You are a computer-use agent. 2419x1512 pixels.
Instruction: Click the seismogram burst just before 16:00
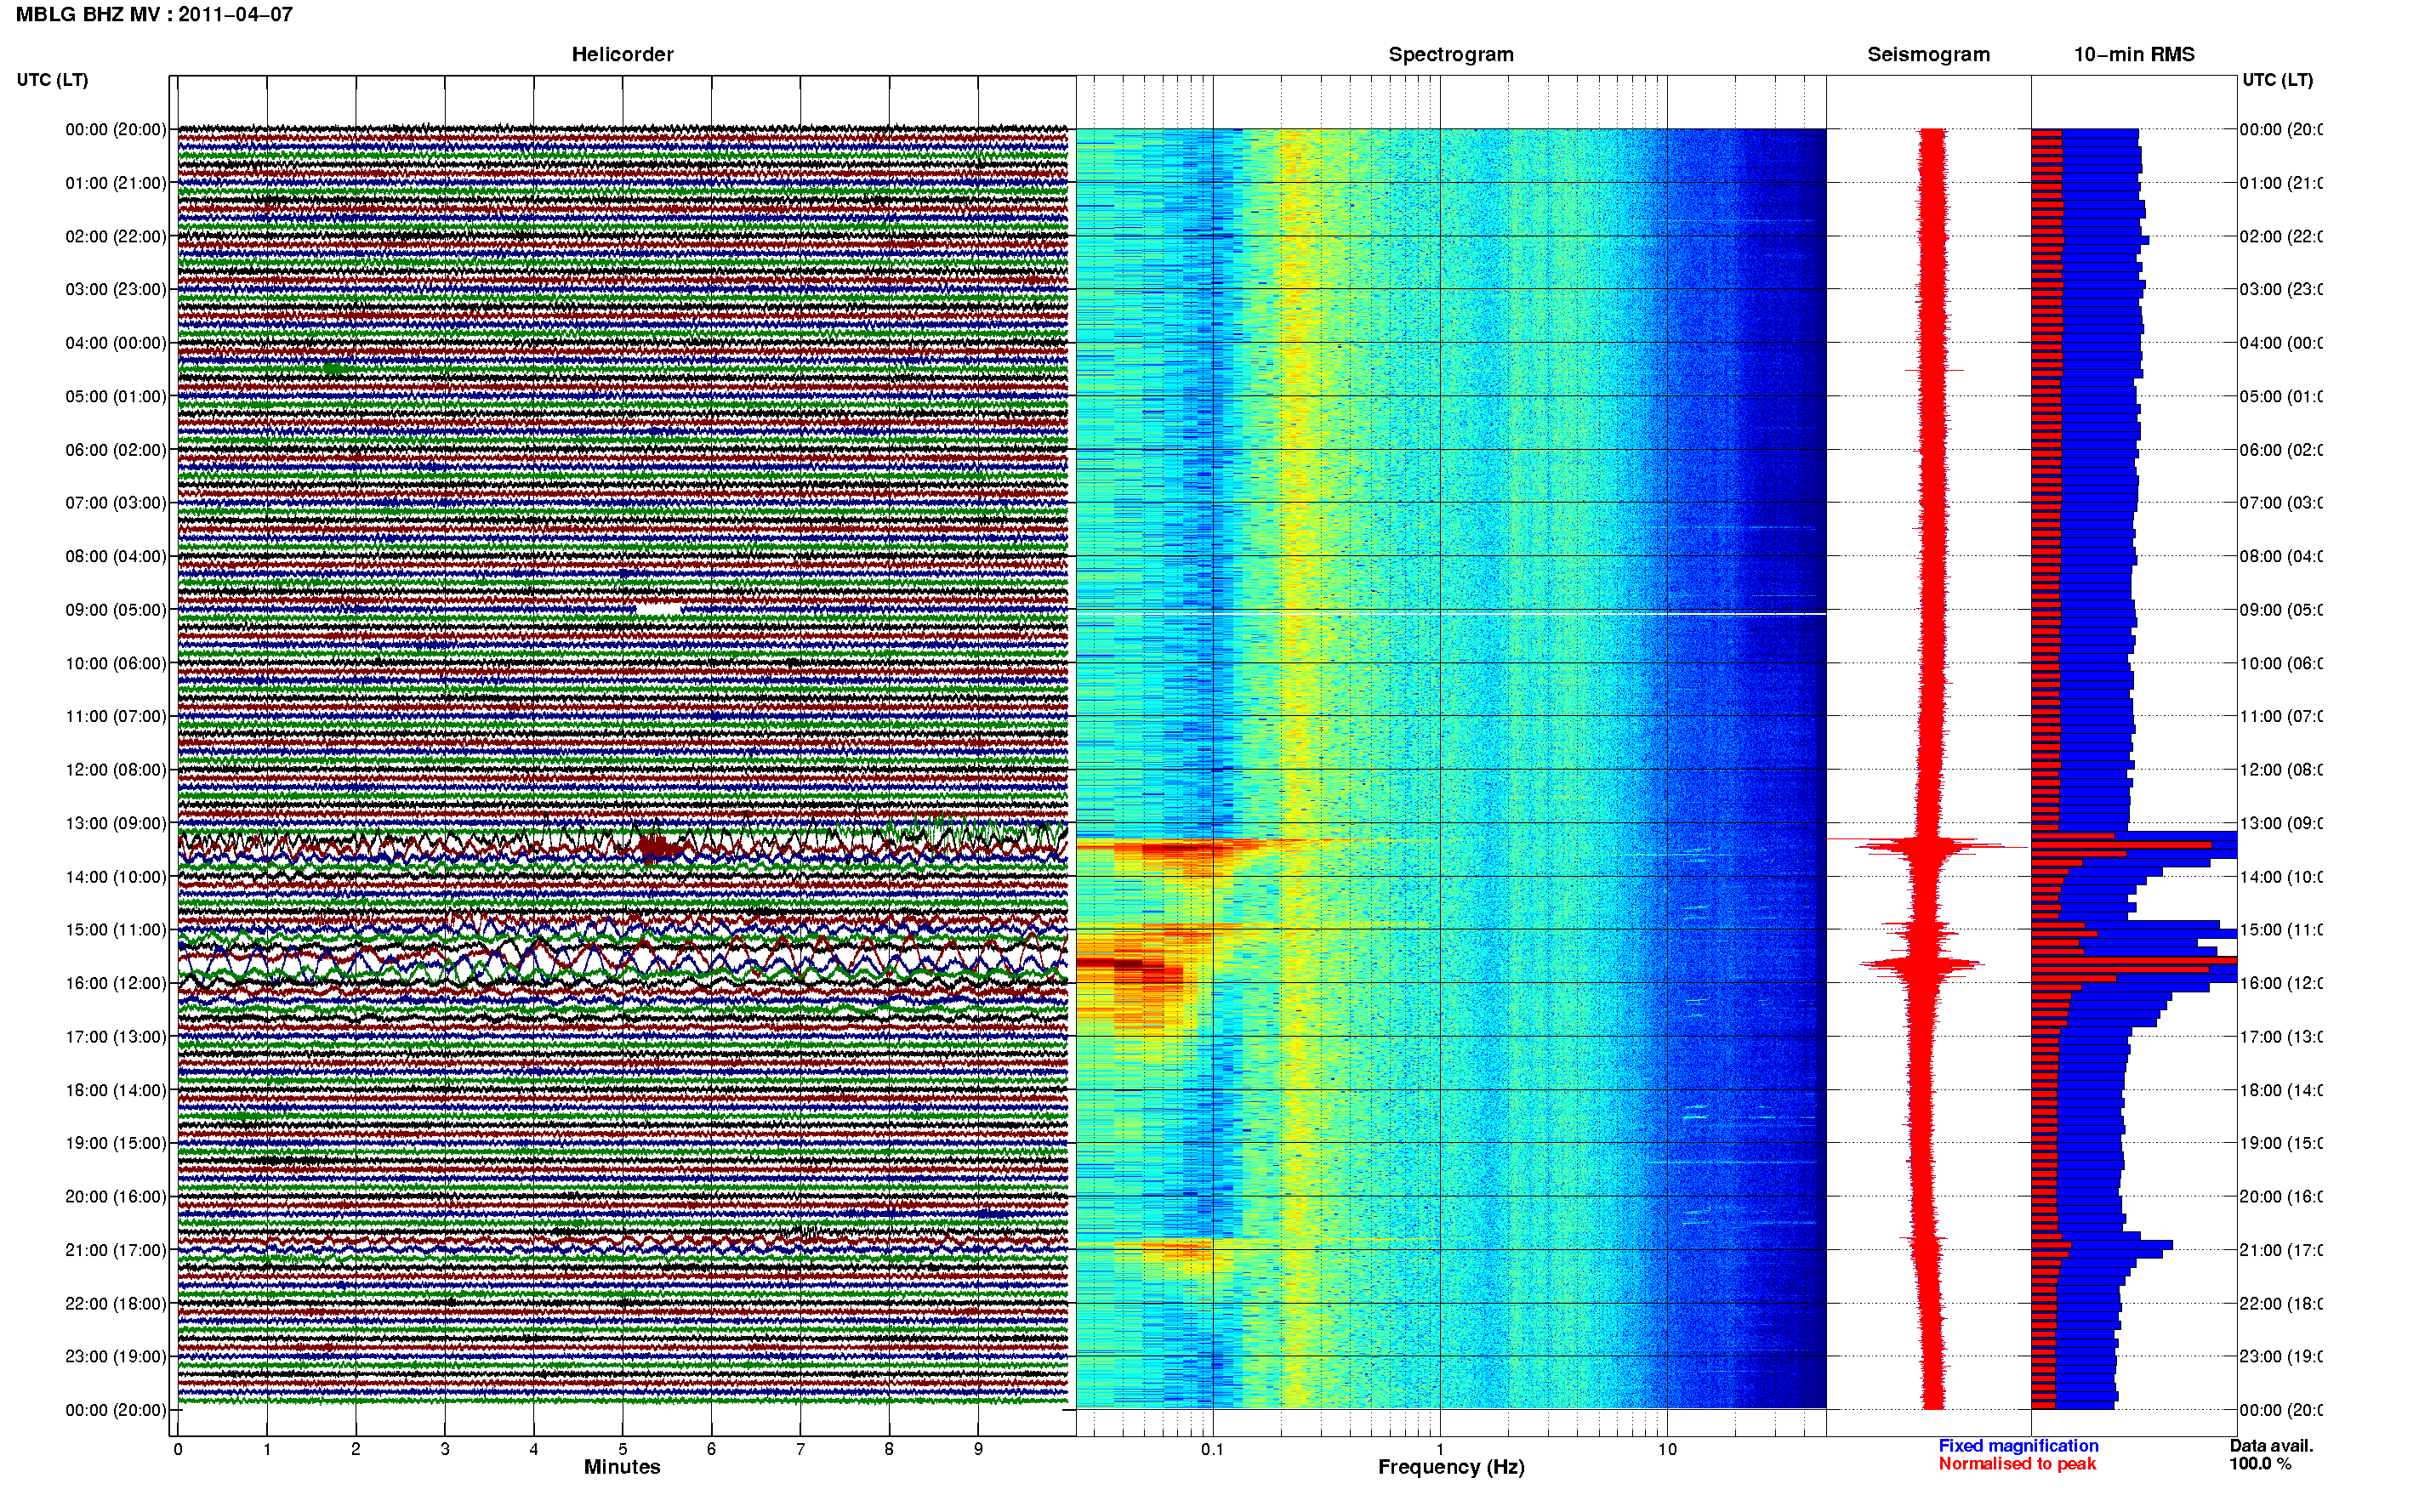(x=1921, y=964)
